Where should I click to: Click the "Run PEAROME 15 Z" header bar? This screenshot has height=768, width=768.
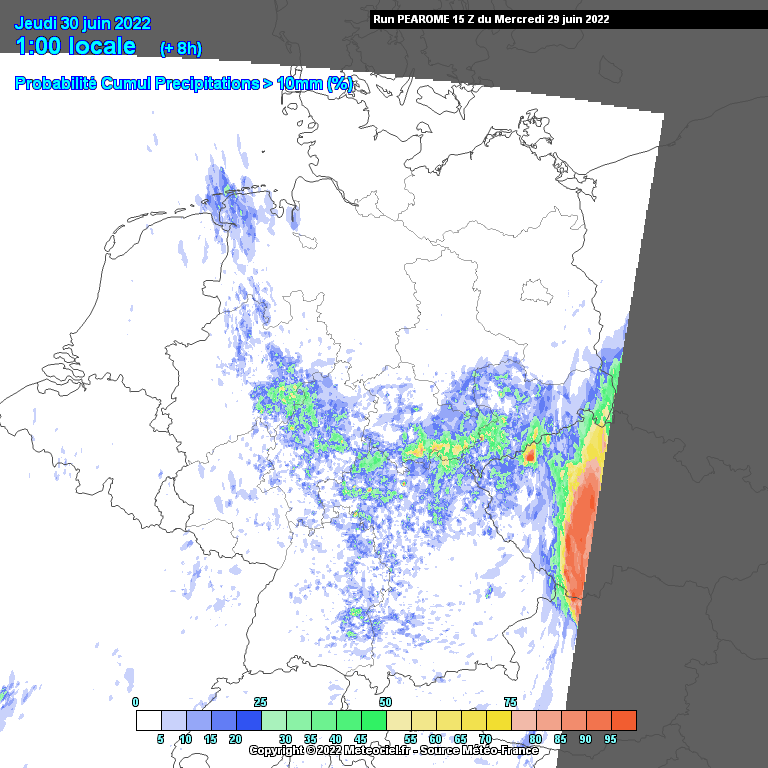[x=490, y=19]
